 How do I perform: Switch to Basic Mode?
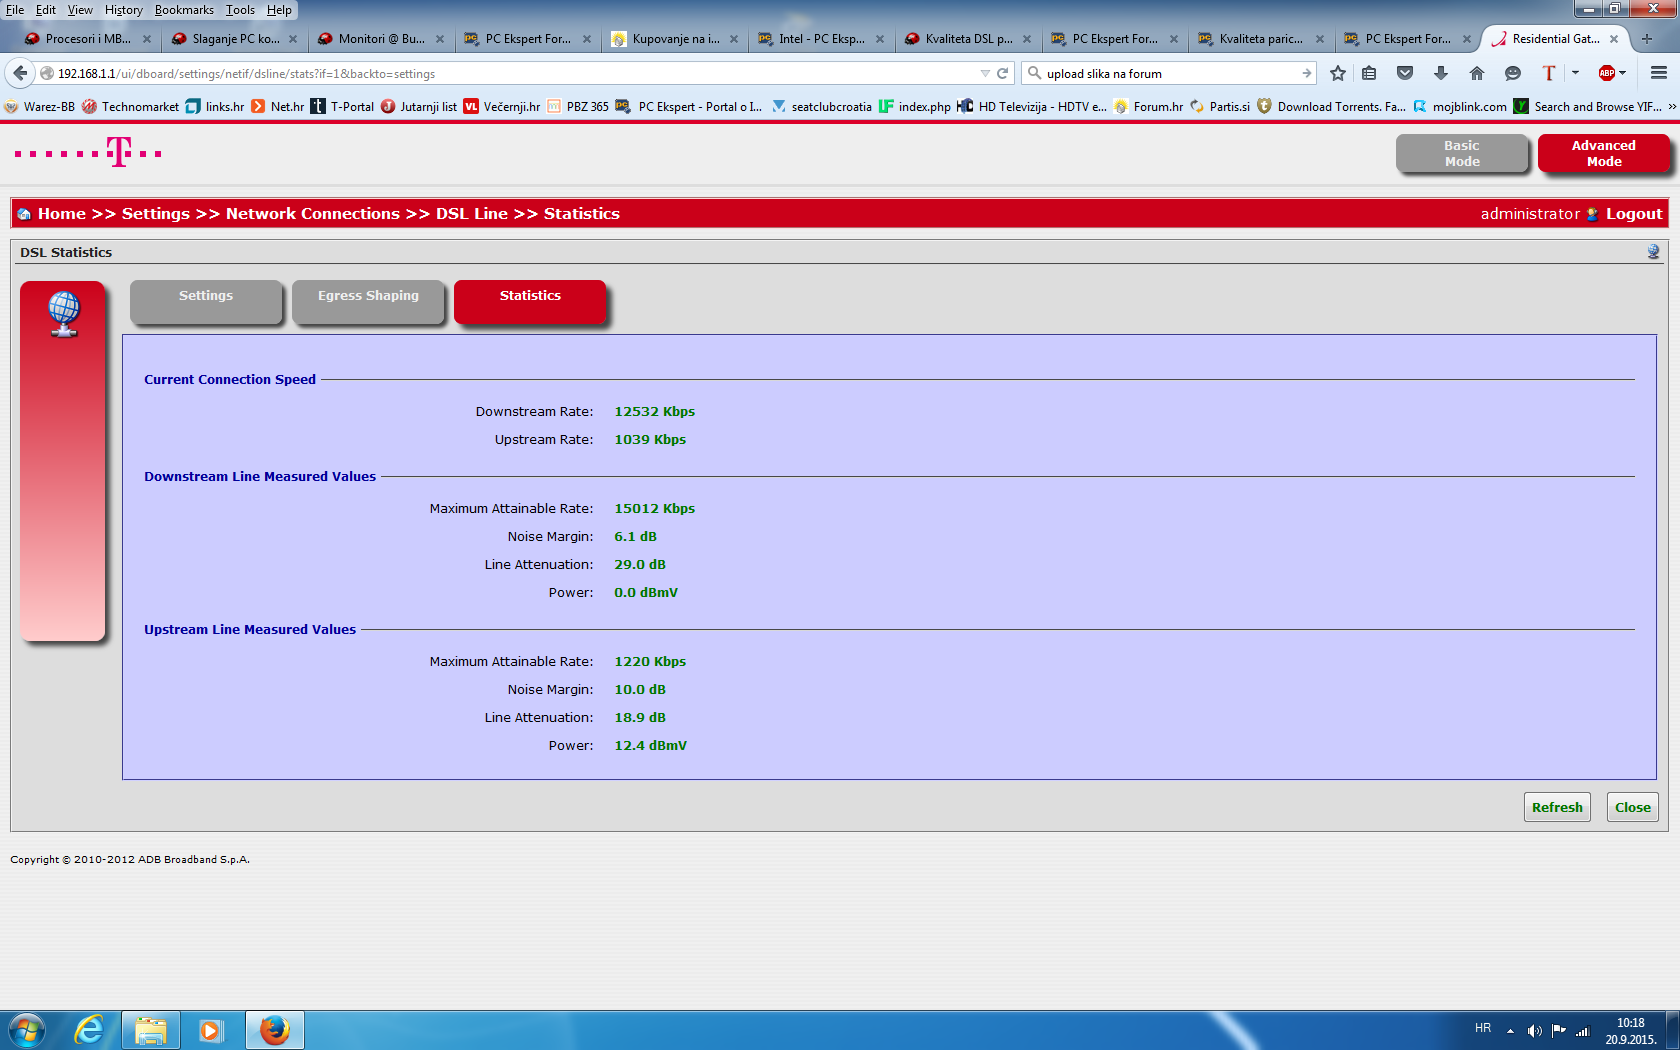(1462, 154)
